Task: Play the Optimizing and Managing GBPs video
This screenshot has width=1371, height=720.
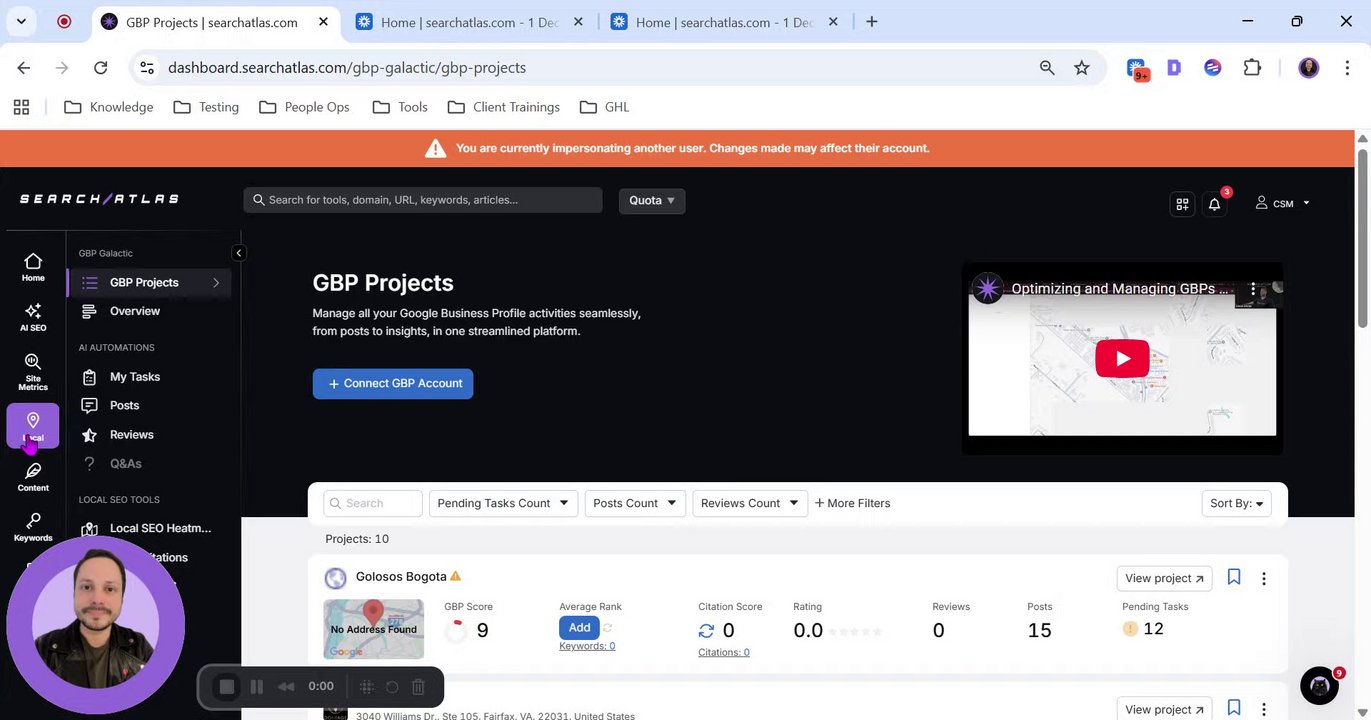Action: [1122, 358]
